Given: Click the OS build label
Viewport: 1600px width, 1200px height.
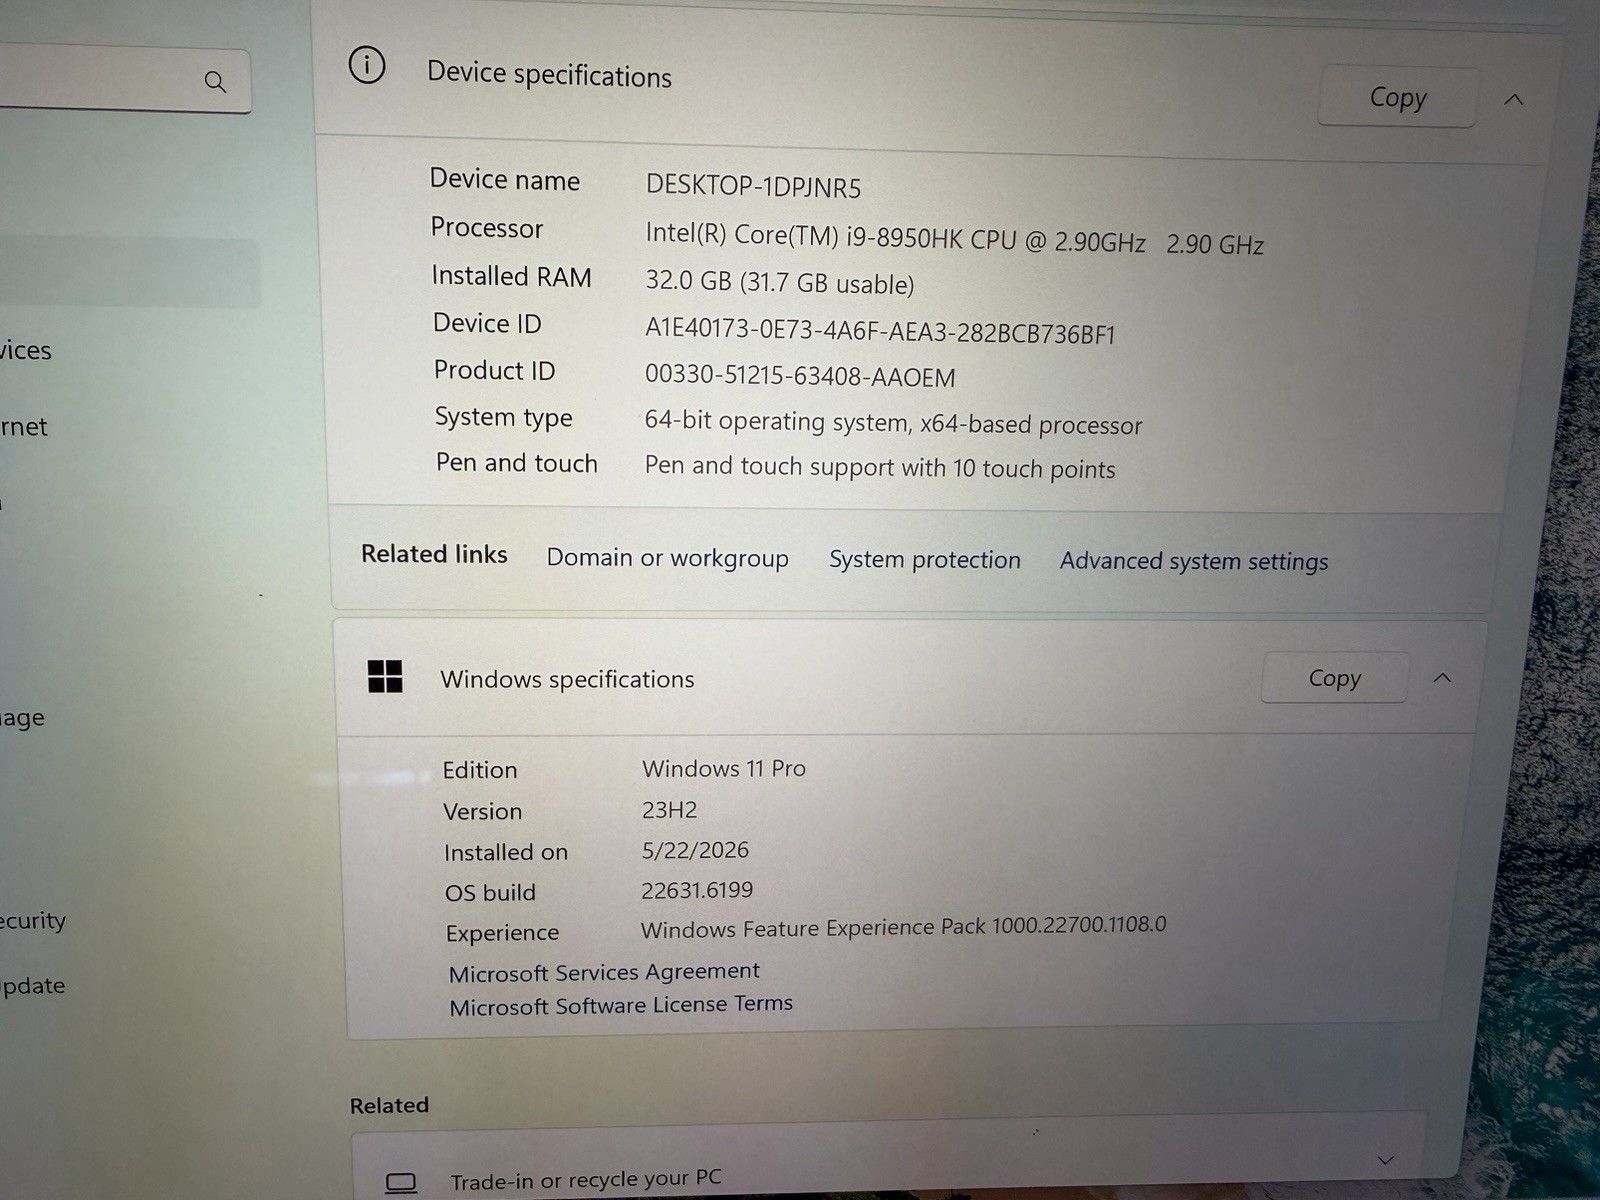Looking at the screenshot, I should 490,892.
